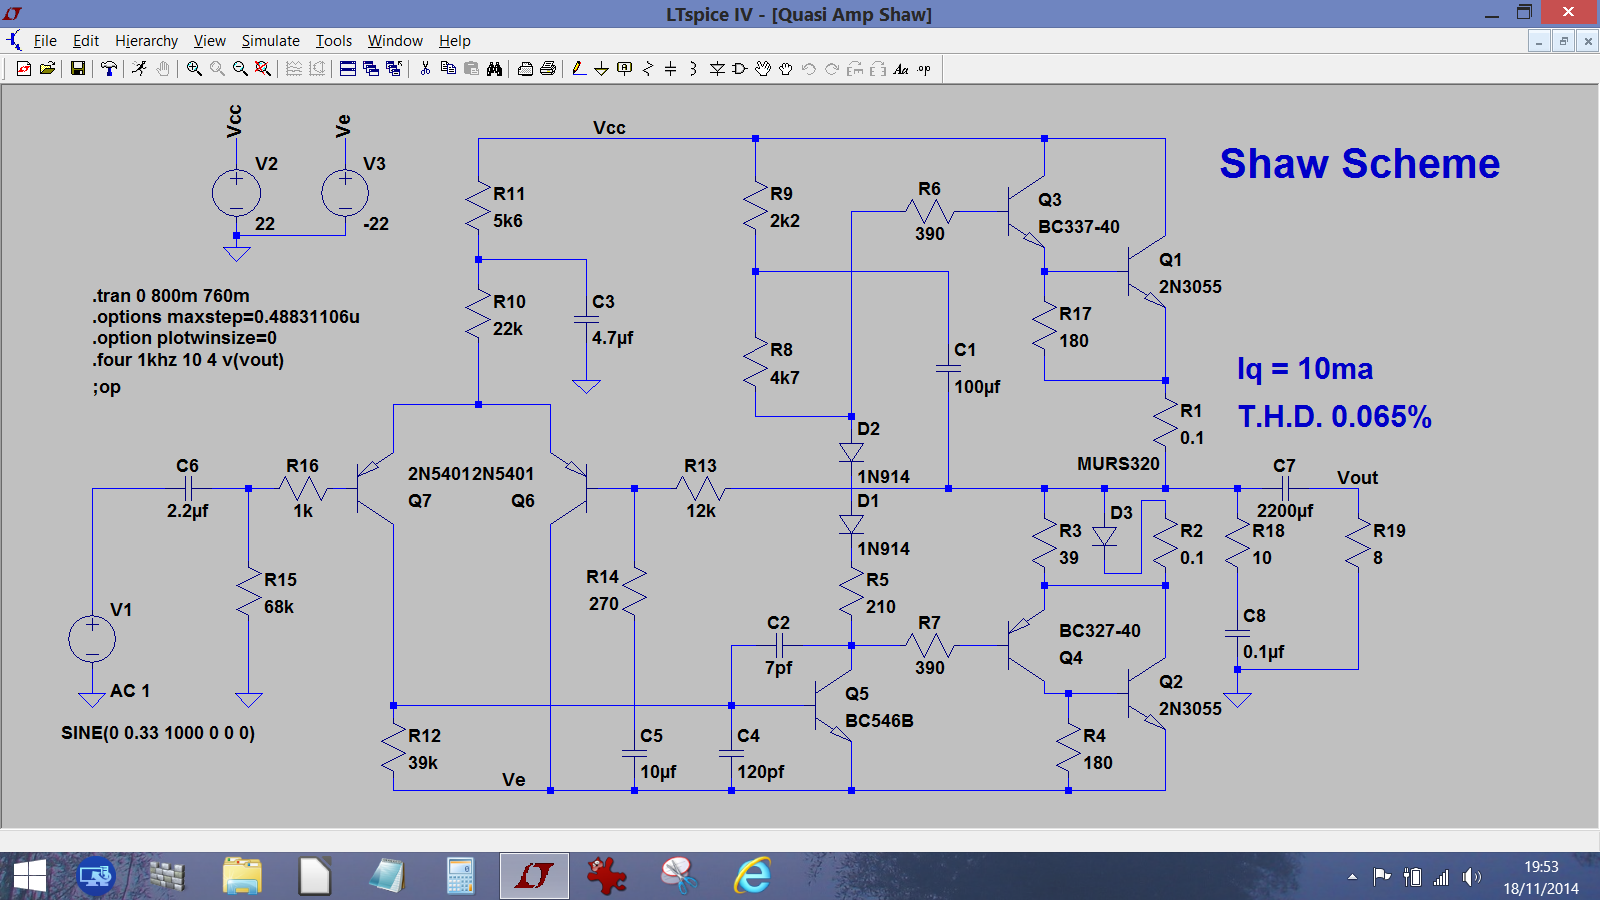The image size is (1600, 900).
Task: Click the clock showing 19:53
Action: click(1541, 867)
